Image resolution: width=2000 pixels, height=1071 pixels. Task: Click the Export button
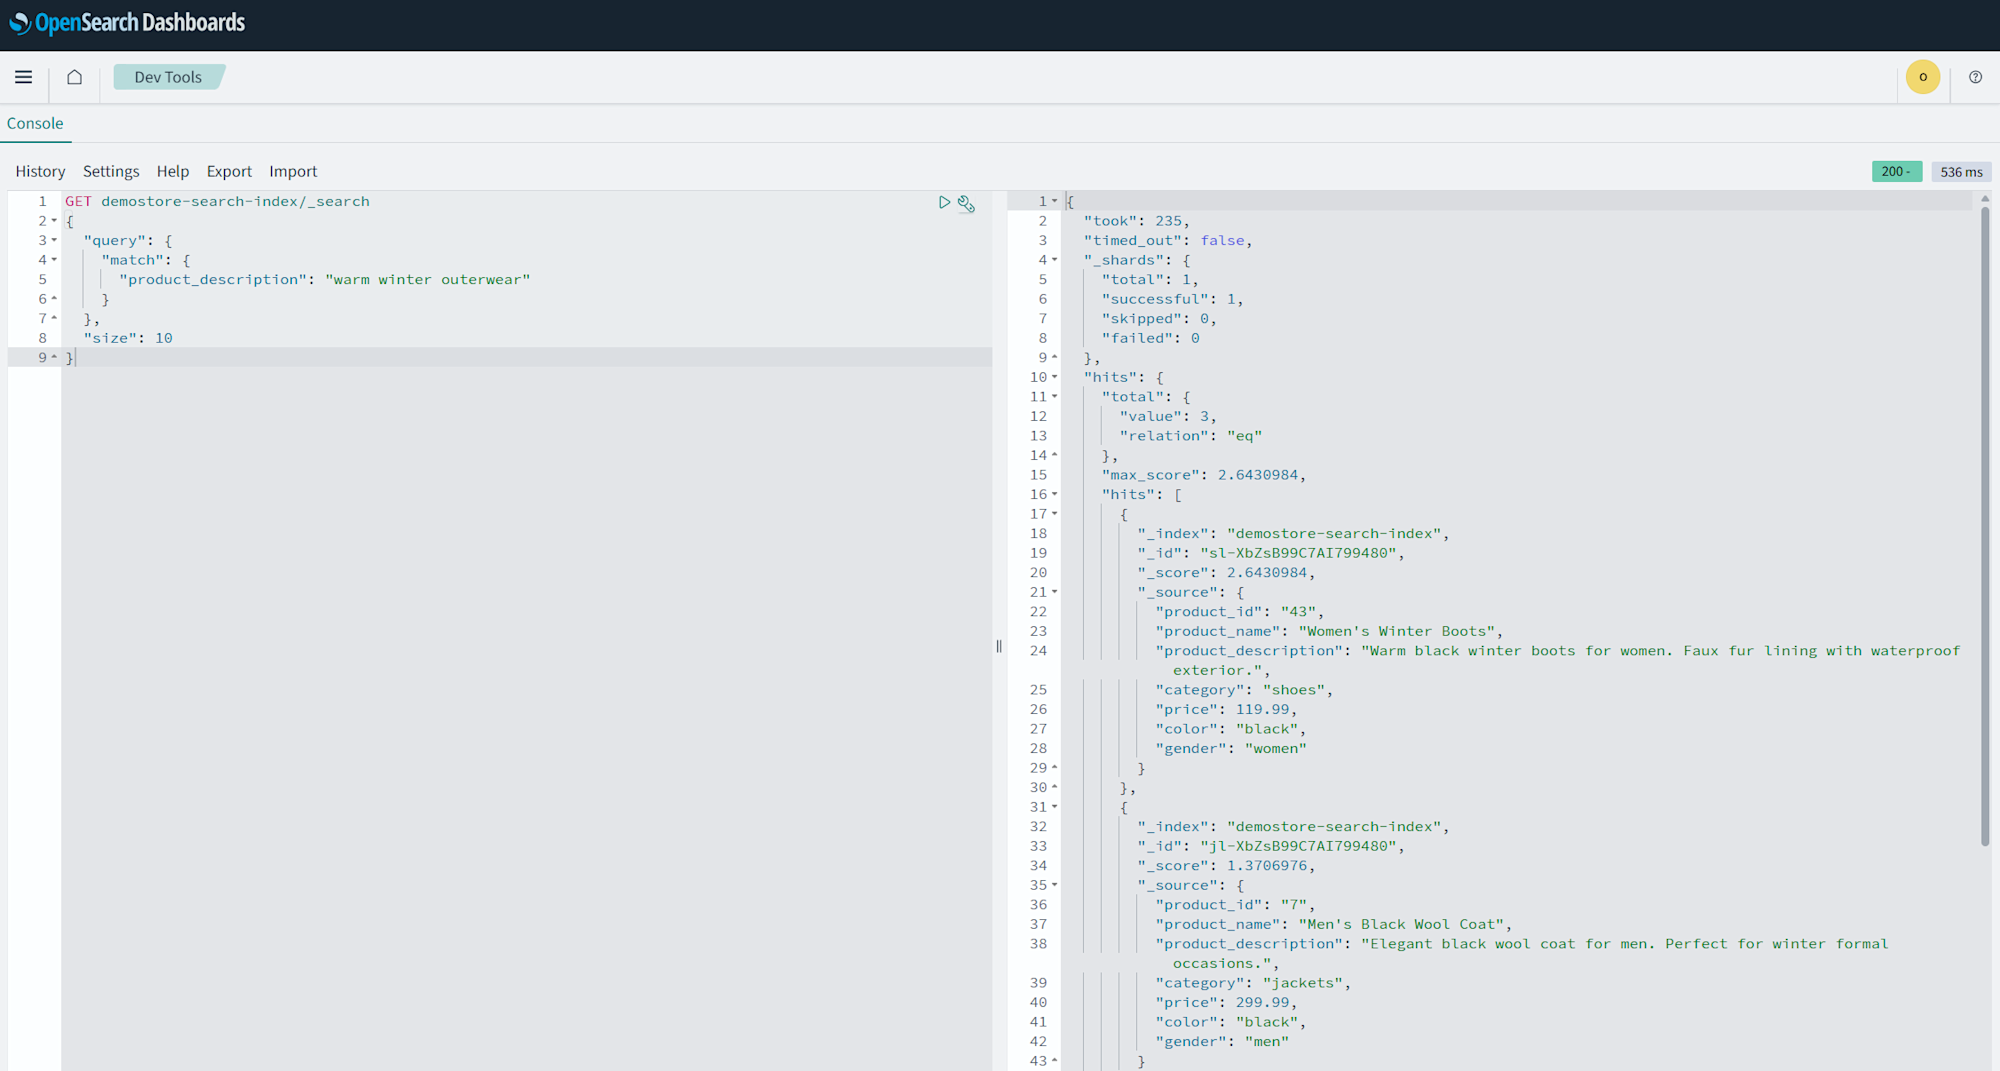click(x=229, y=171)
